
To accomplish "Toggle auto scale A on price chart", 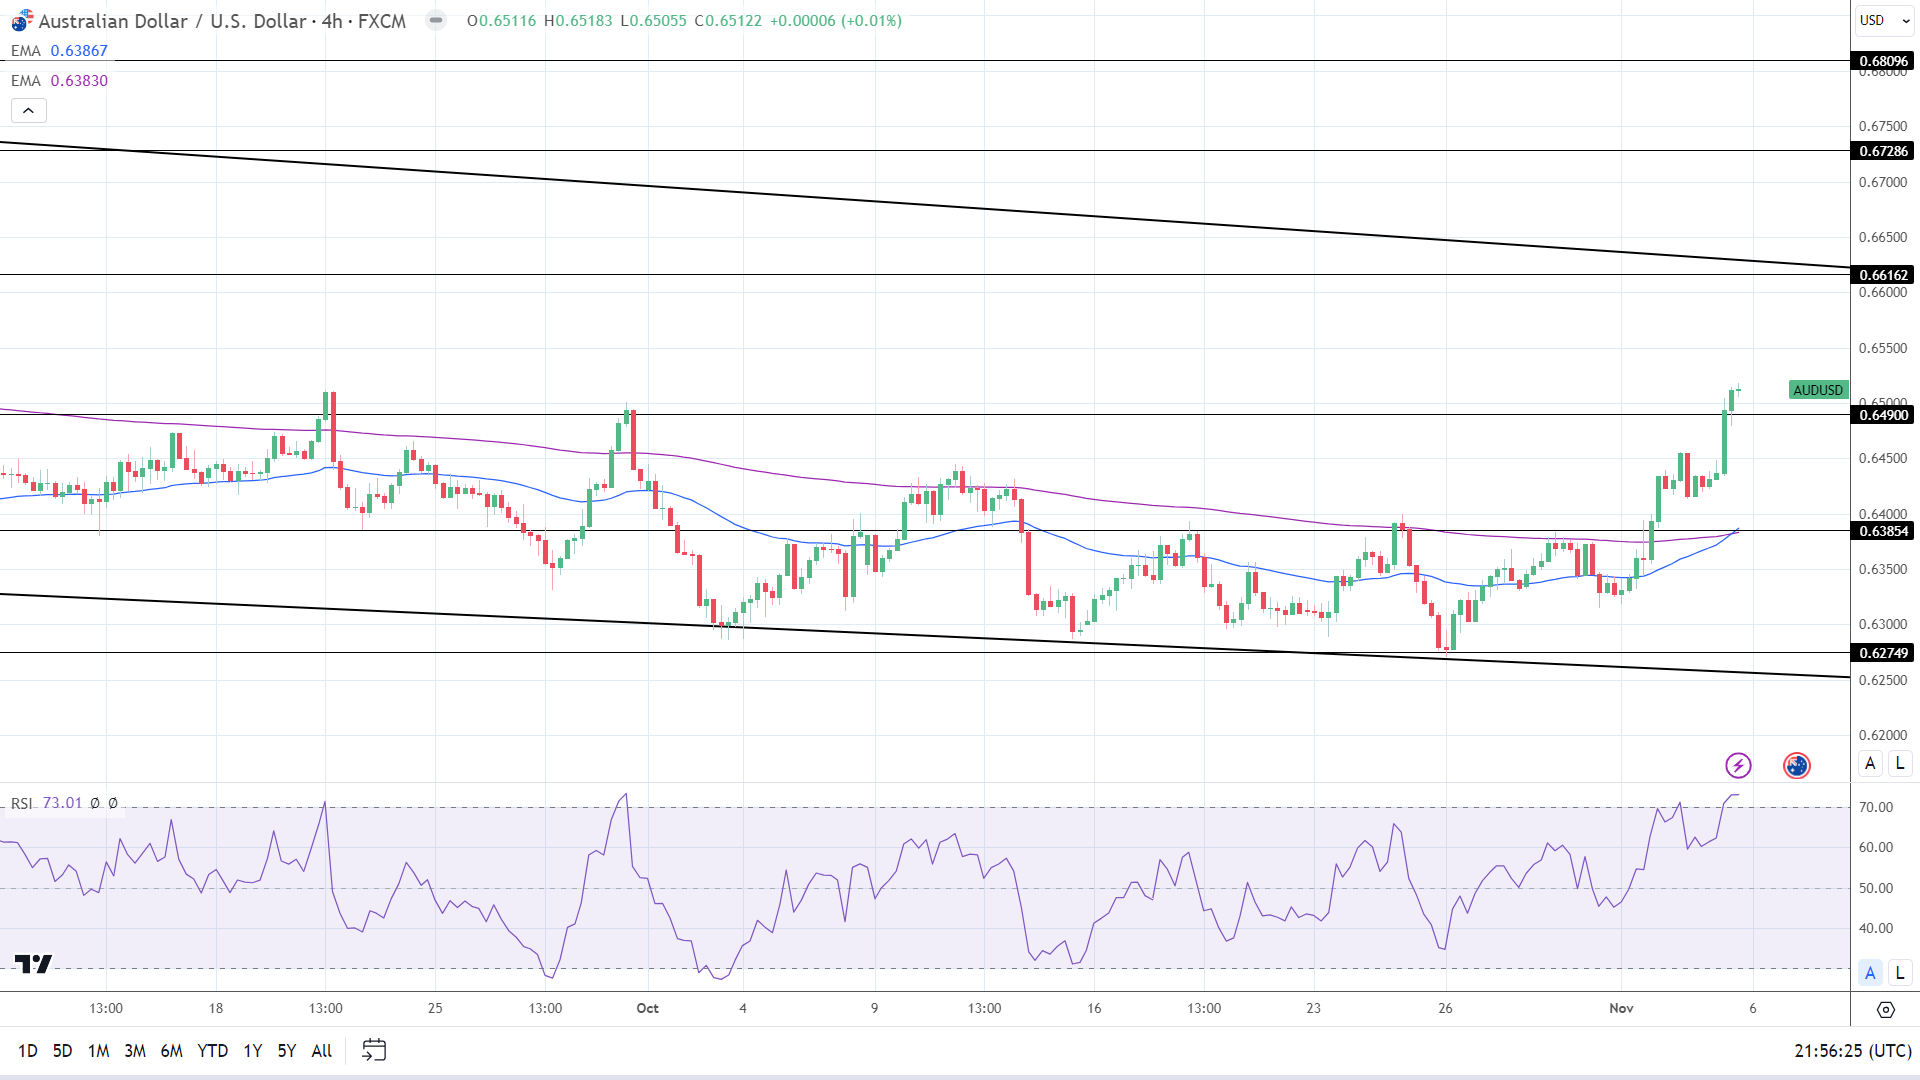I will point(1870,764).
